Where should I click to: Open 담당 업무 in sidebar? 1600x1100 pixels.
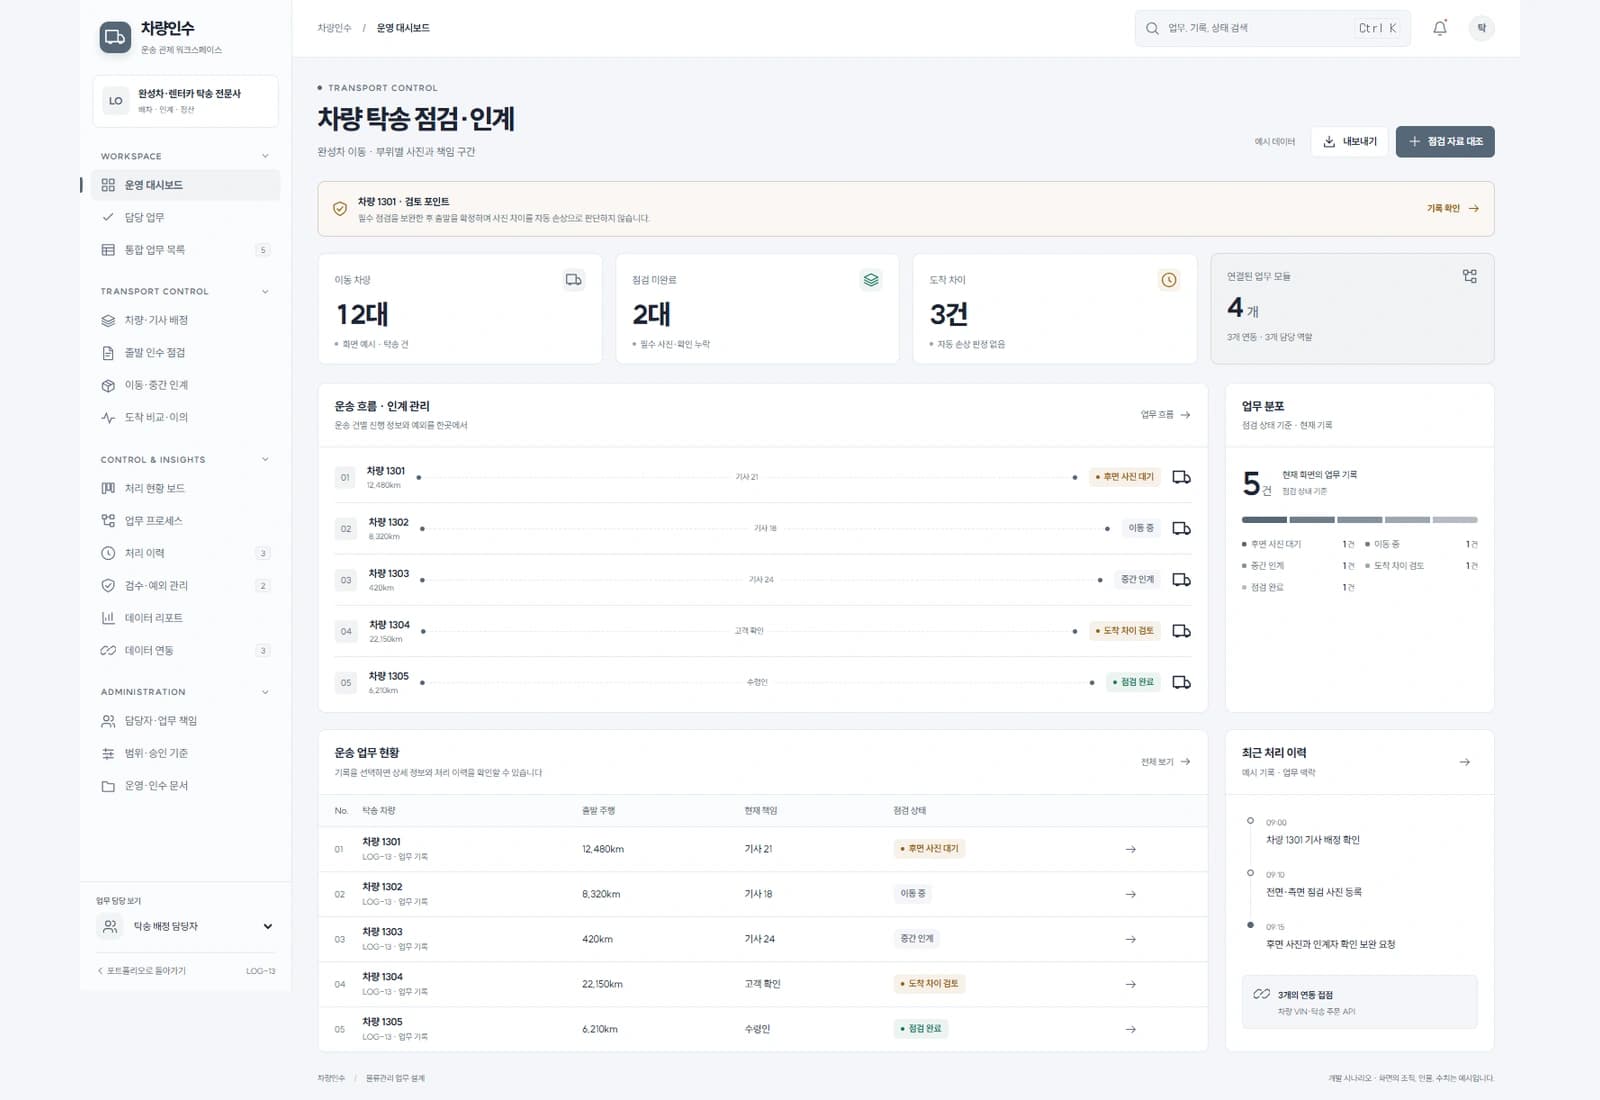pyautogui.click(x=185, y=217)
